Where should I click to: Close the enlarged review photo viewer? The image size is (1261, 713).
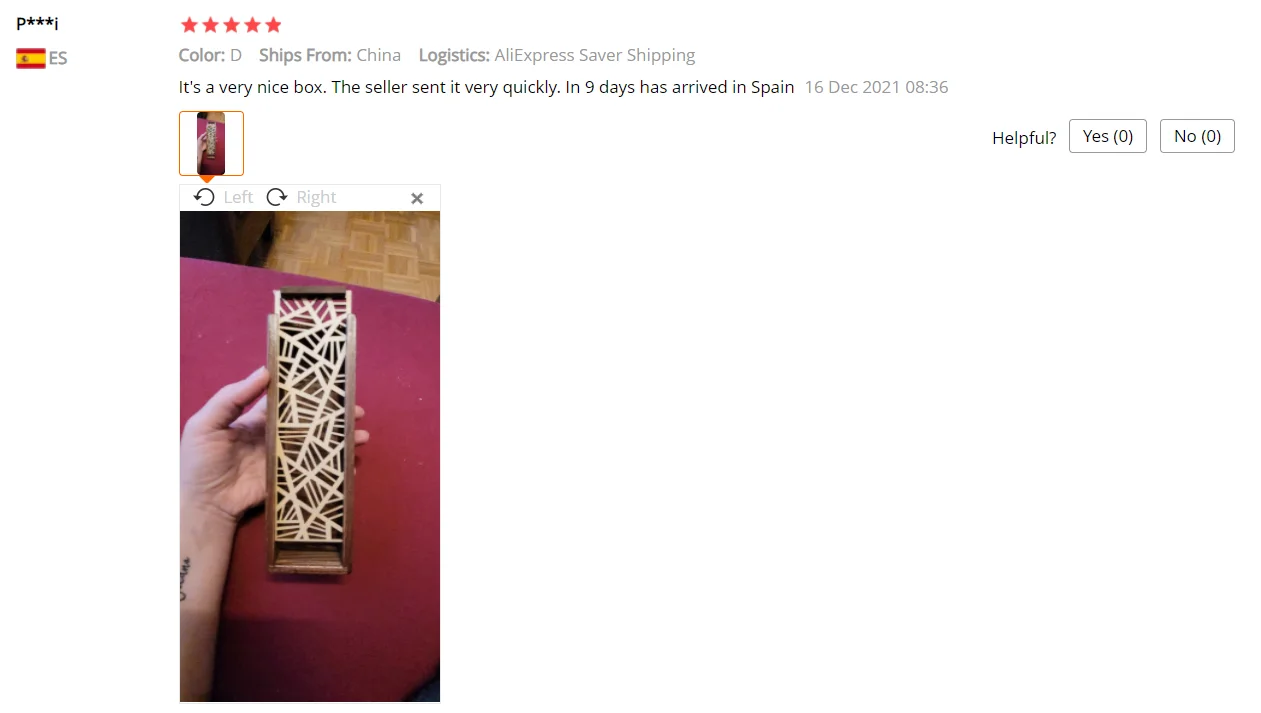click(x=417, y=198)
